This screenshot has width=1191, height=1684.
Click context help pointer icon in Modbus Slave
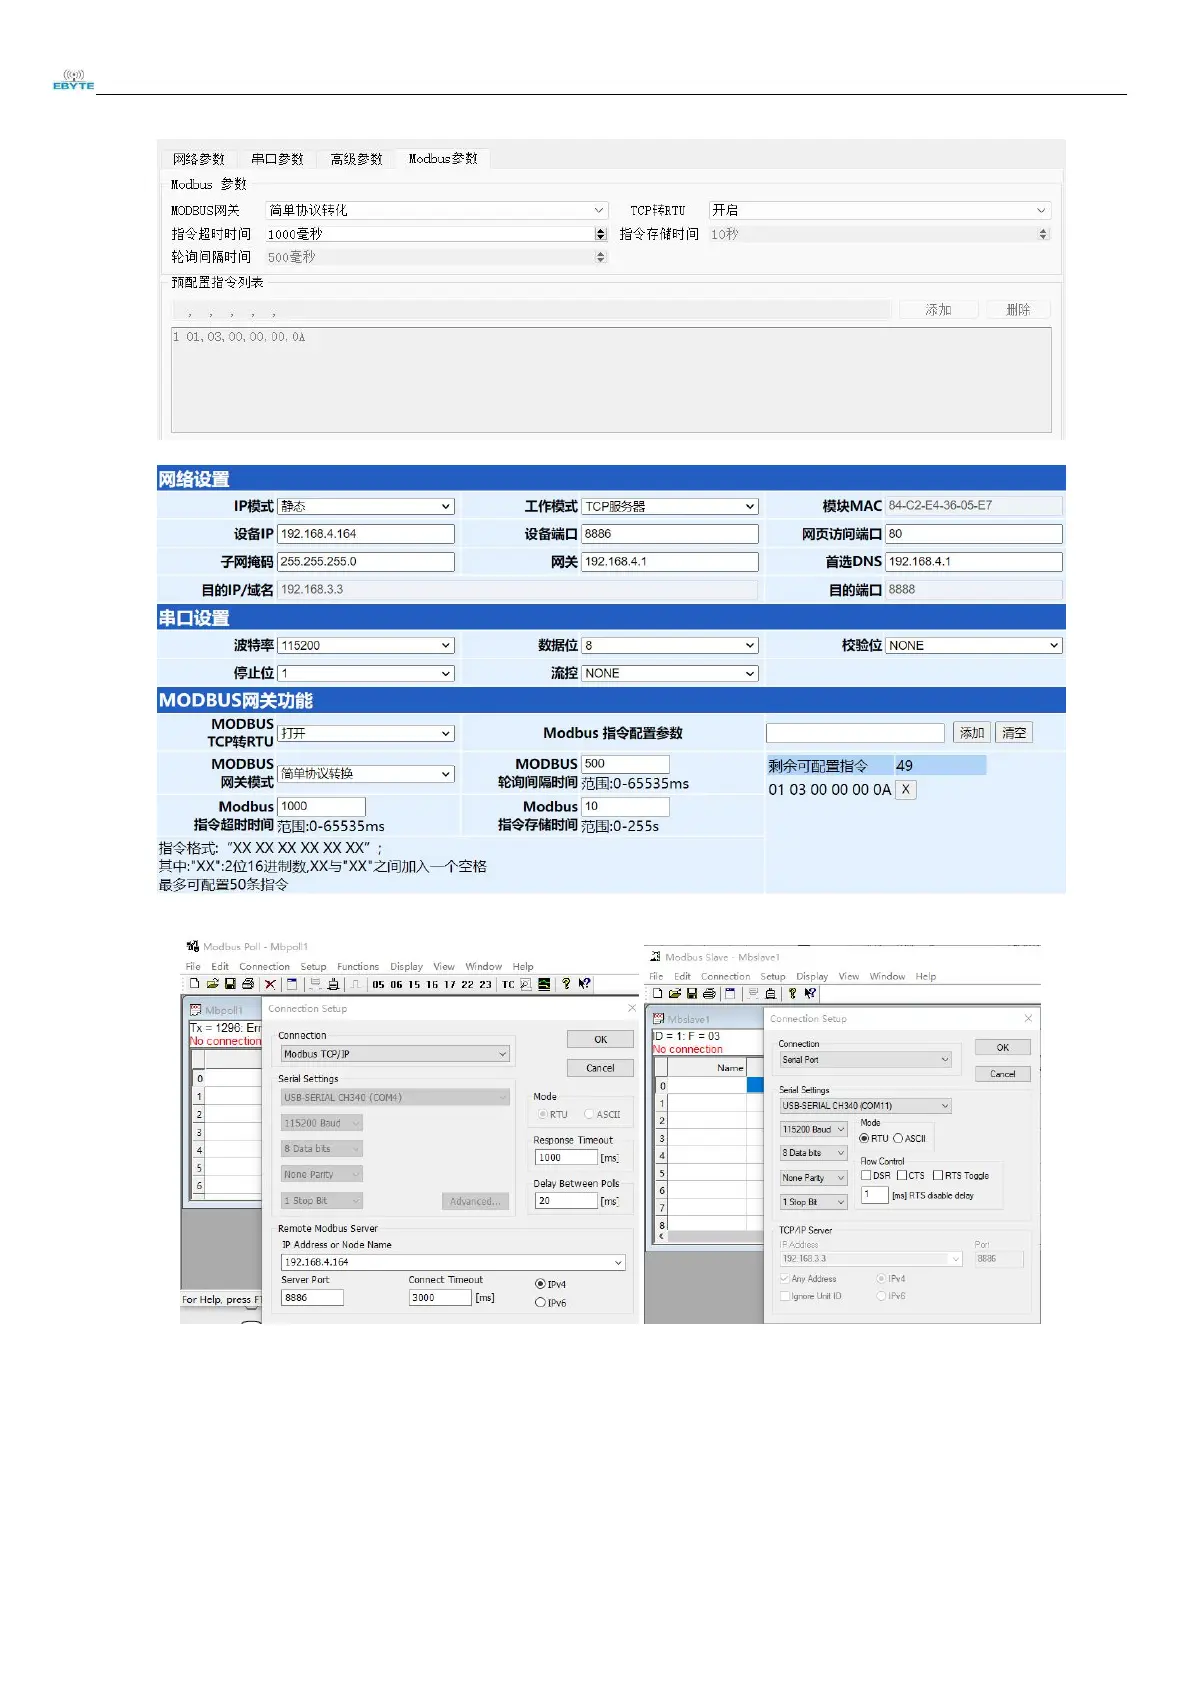(x=810, y=993)
